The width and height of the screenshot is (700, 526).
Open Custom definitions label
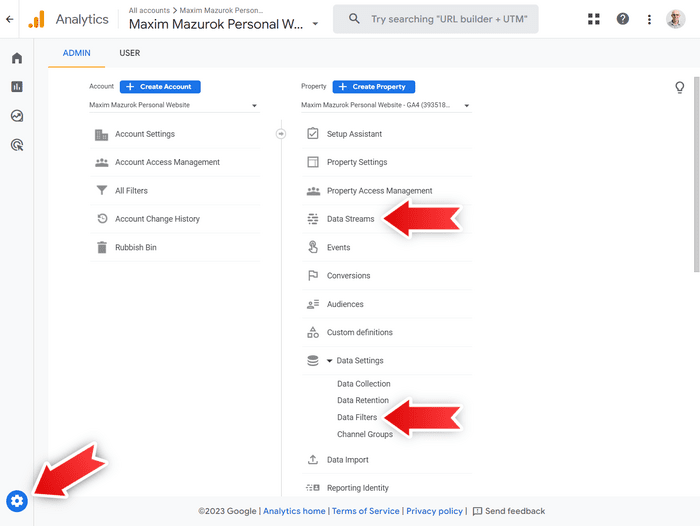[x=359, y=332]
